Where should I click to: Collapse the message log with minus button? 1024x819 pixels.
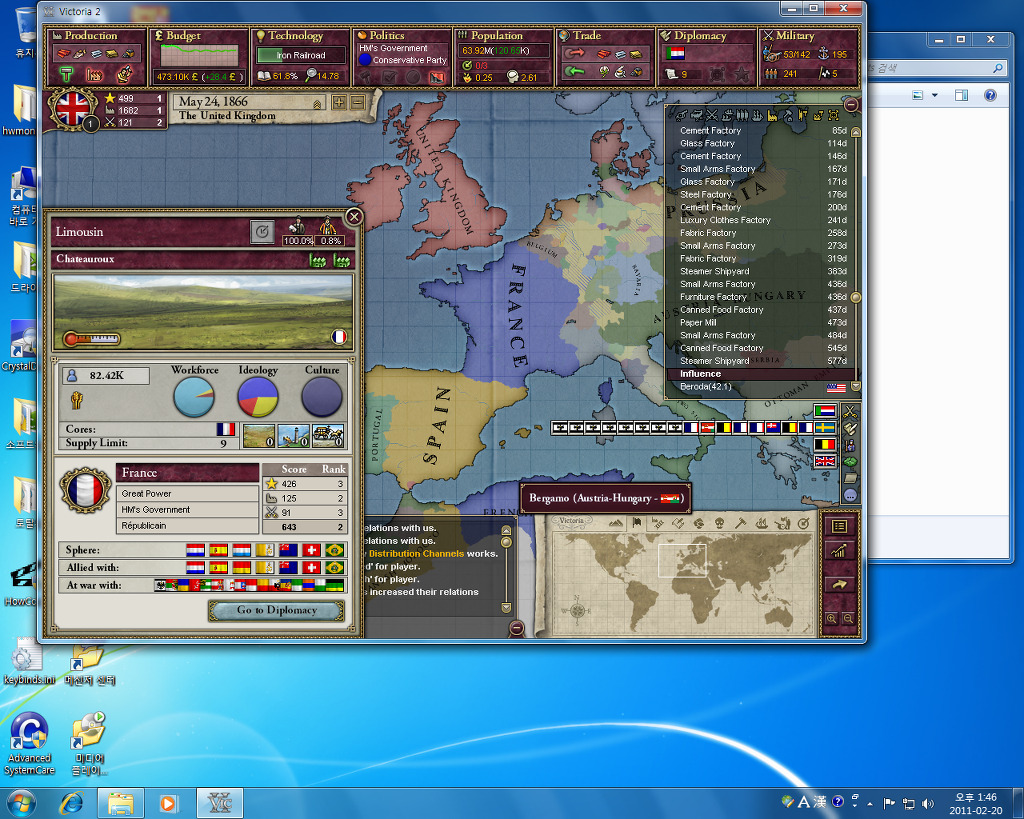517,629
